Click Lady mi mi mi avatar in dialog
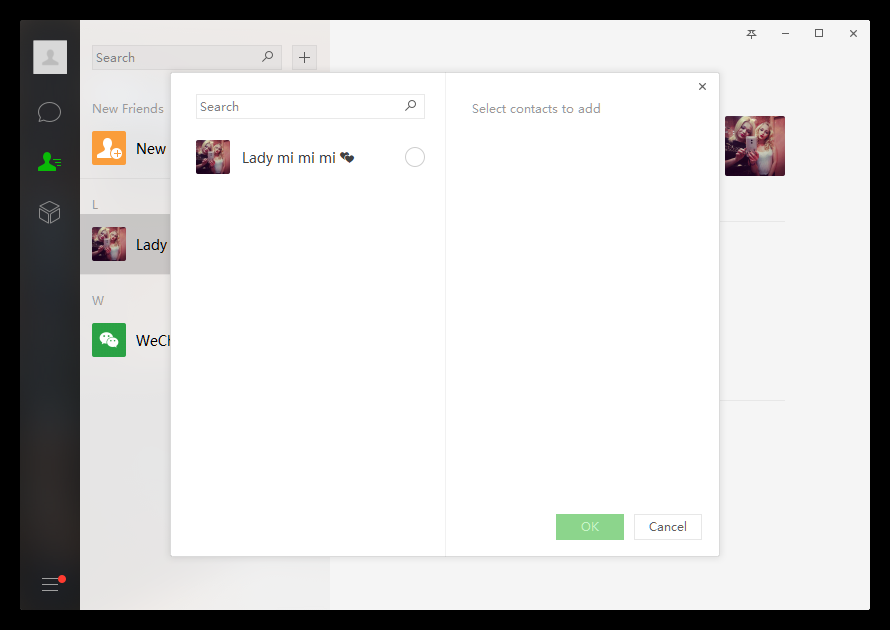The width and height of the screenshot is (890, 630). (213, 157)
